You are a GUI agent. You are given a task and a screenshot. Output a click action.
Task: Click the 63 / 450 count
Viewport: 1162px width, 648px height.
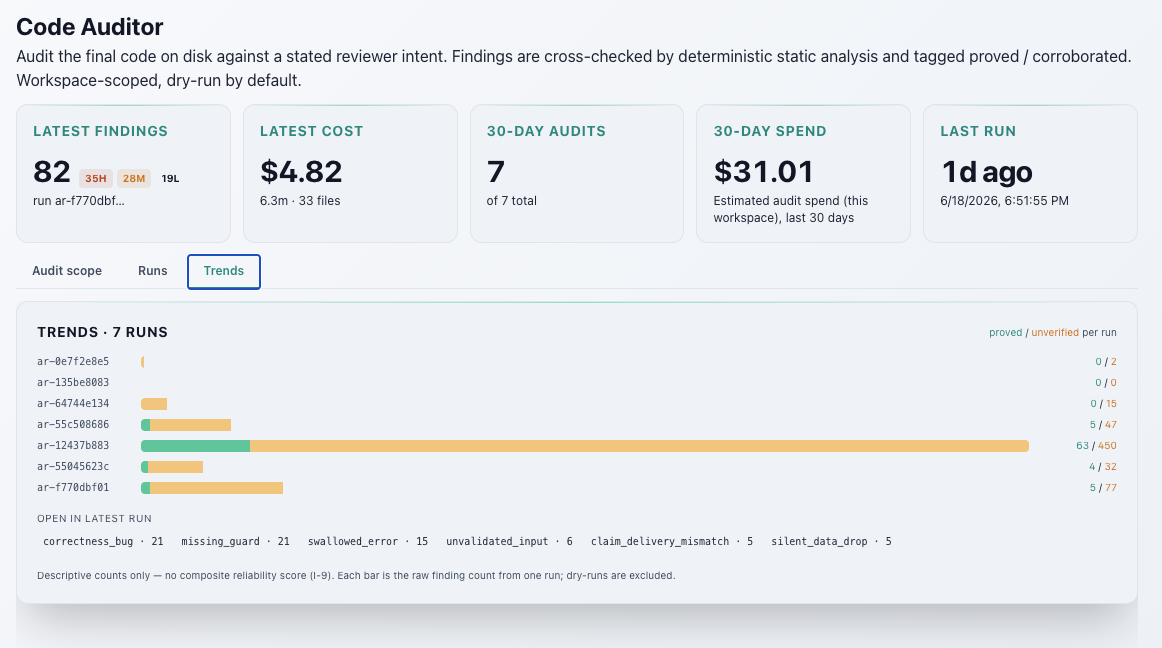1096,446
